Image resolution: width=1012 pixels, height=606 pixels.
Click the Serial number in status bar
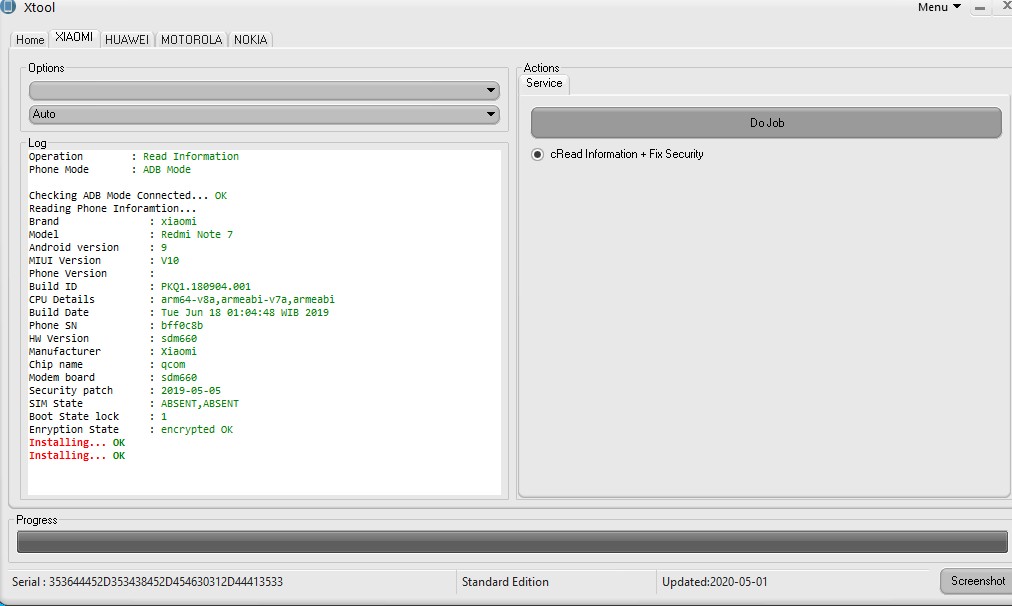coord(147,581)
